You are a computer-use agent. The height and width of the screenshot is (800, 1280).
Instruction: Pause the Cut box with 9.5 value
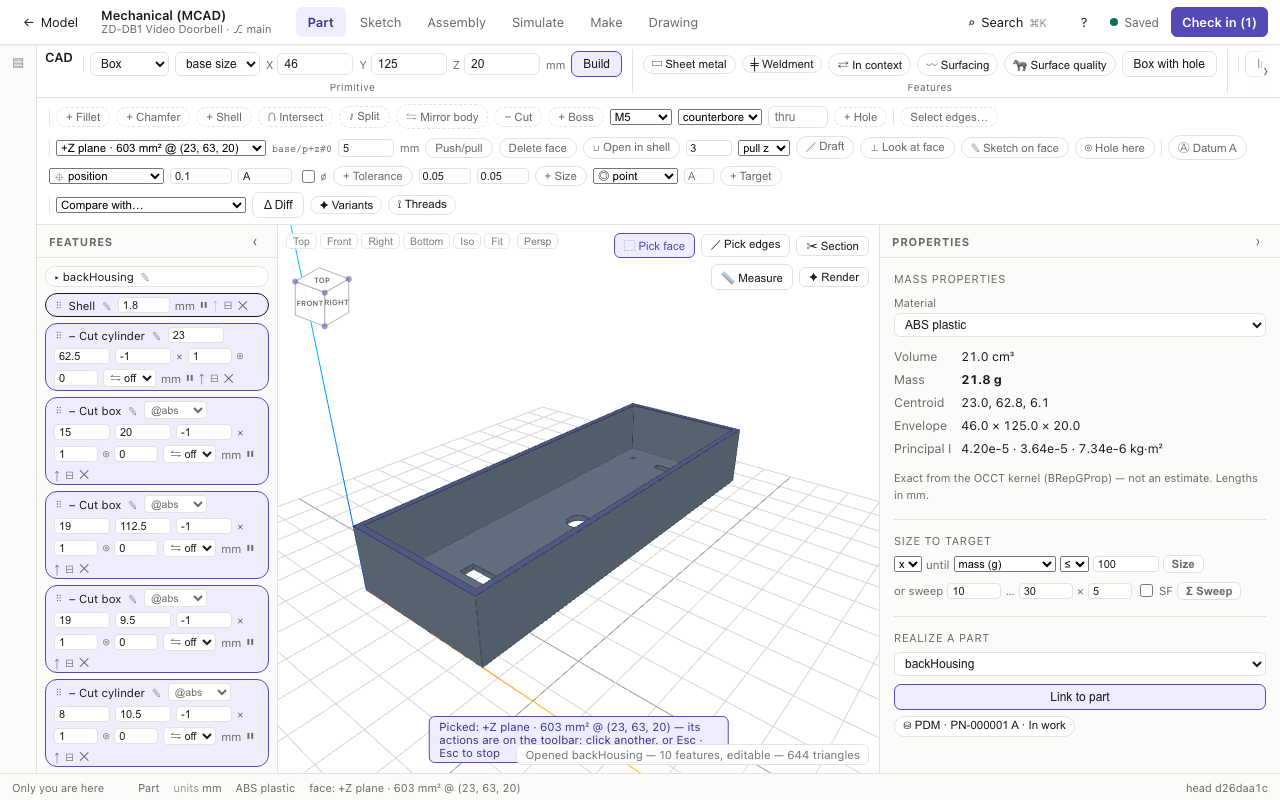[x=250, y=642]
